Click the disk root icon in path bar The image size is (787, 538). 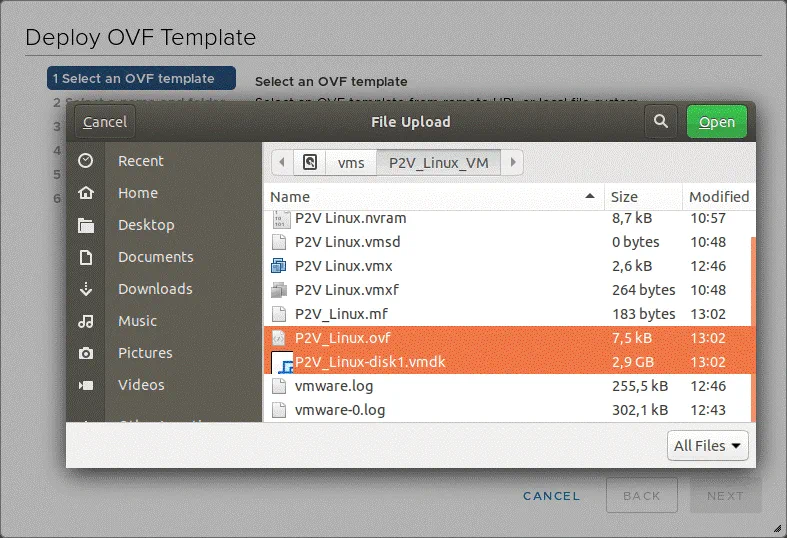click(310, 162)
